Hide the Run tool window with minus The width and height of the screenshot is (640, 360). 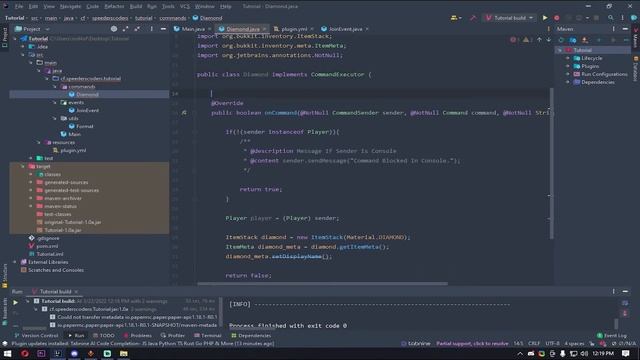[x=625, y=291]
